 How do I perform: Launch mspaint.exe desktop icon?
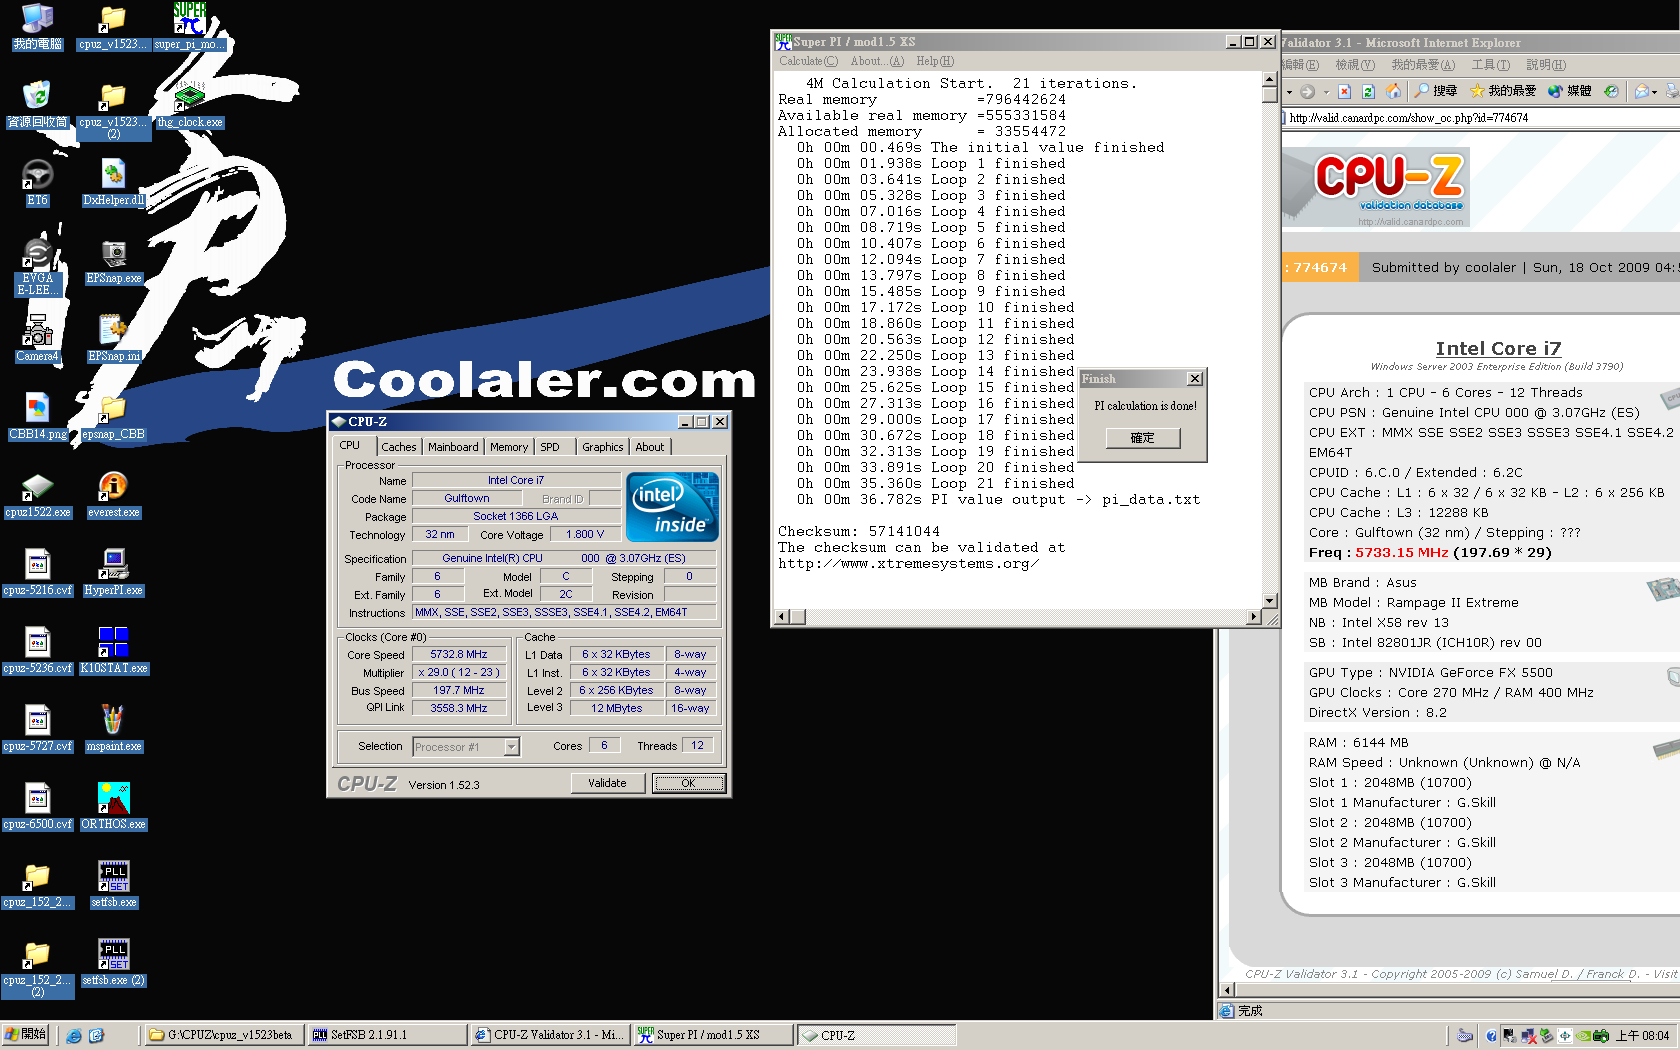tap(113, 728)
